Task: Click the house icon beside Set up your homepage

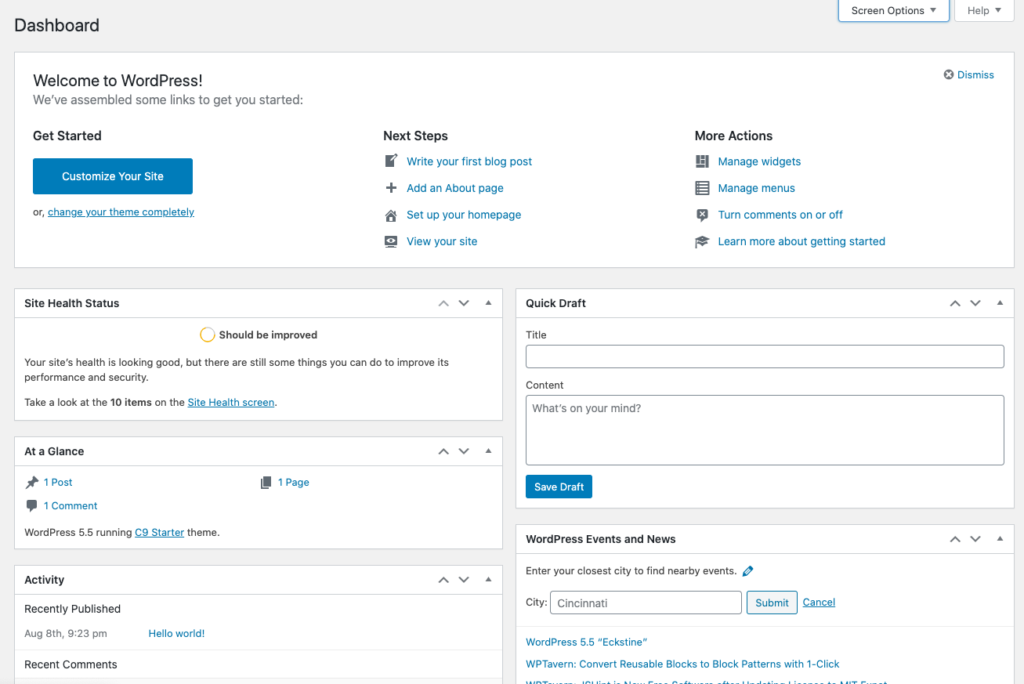Action: pyautogui.click(x=391, y=215)
